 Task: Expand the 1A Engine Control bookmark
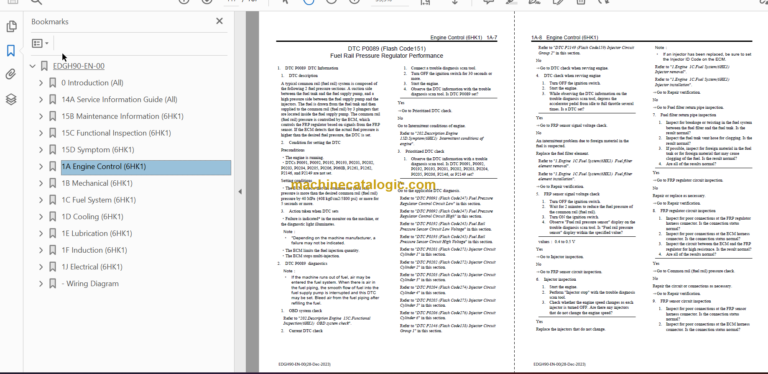point(41,166)
